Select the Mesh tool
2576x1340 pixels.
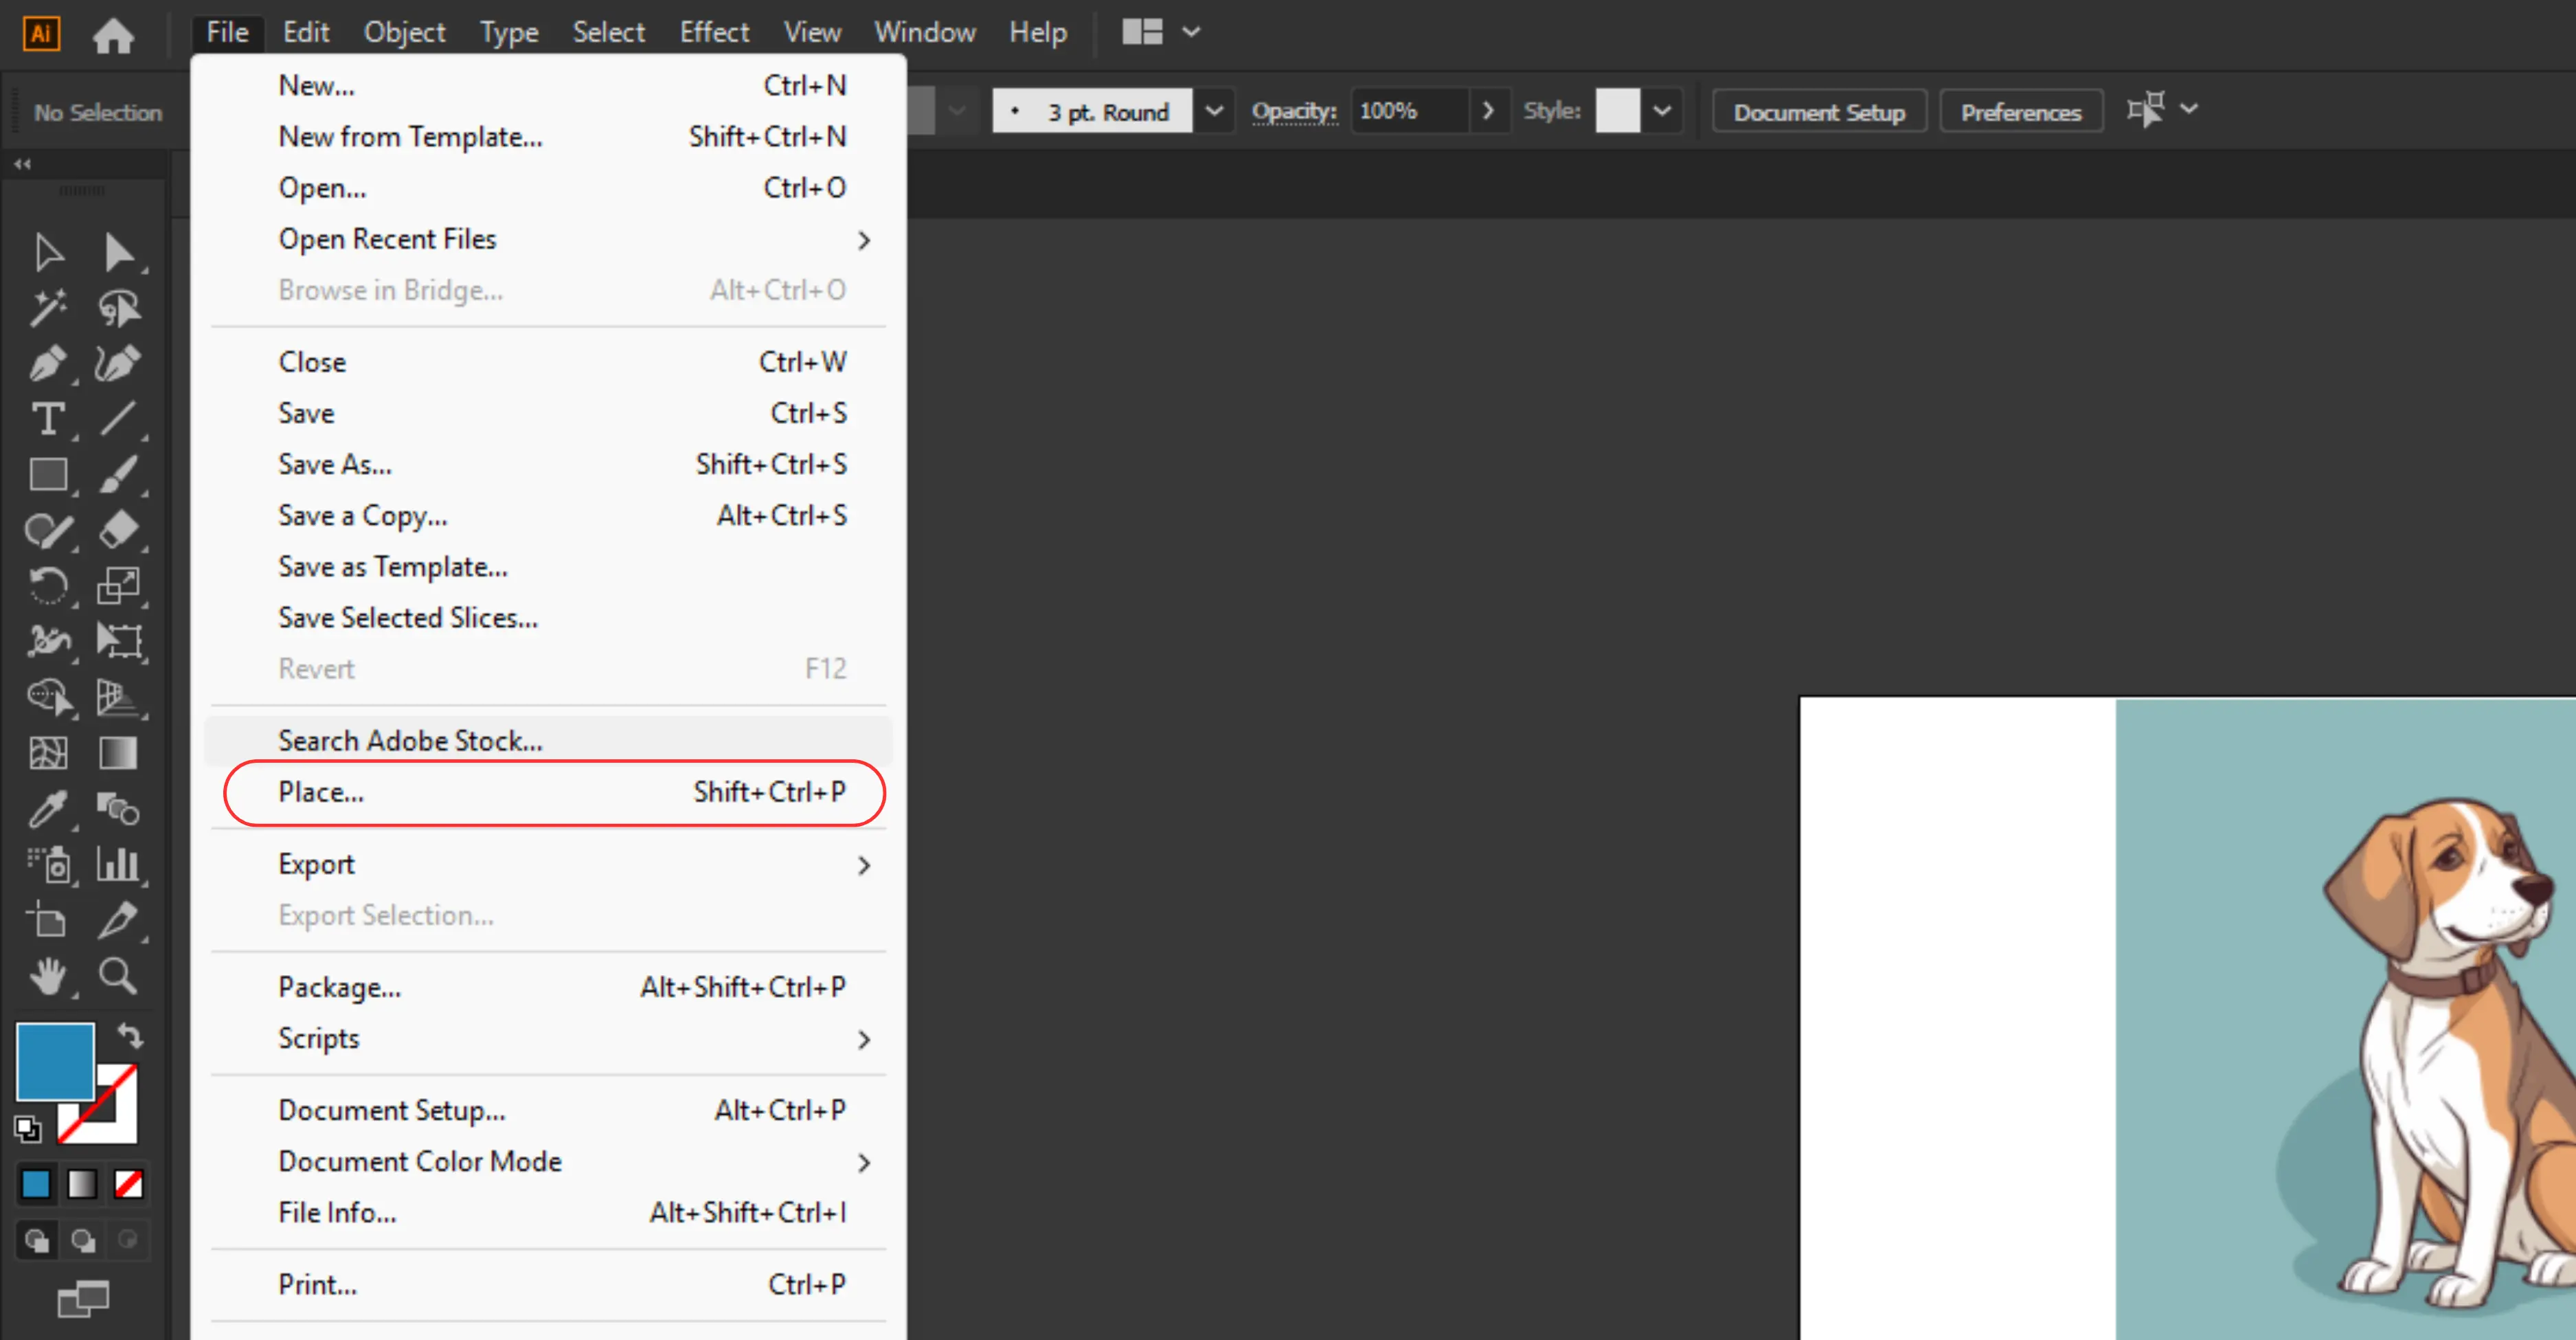pyautogui.click(x=47, y=753)
